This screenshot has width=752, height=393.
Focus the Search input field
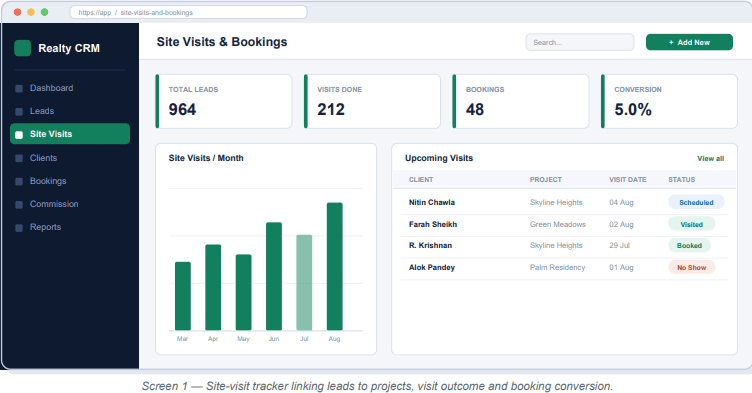pyautogui.click(x=580, y=42)
